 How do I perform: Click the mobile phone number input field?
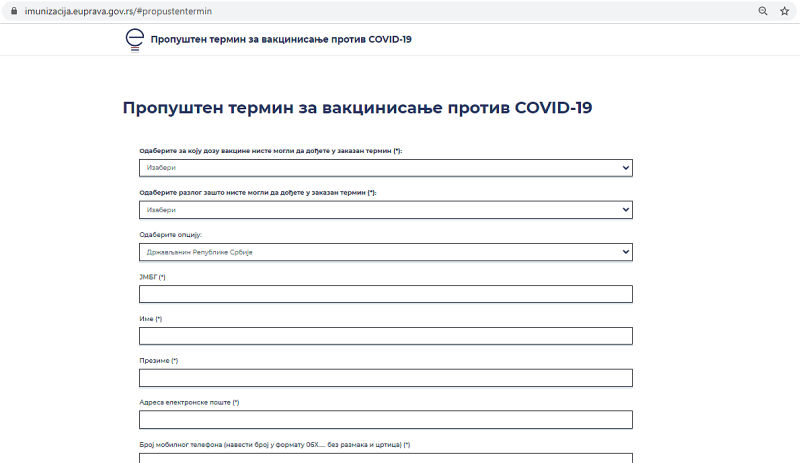[385, 458]
